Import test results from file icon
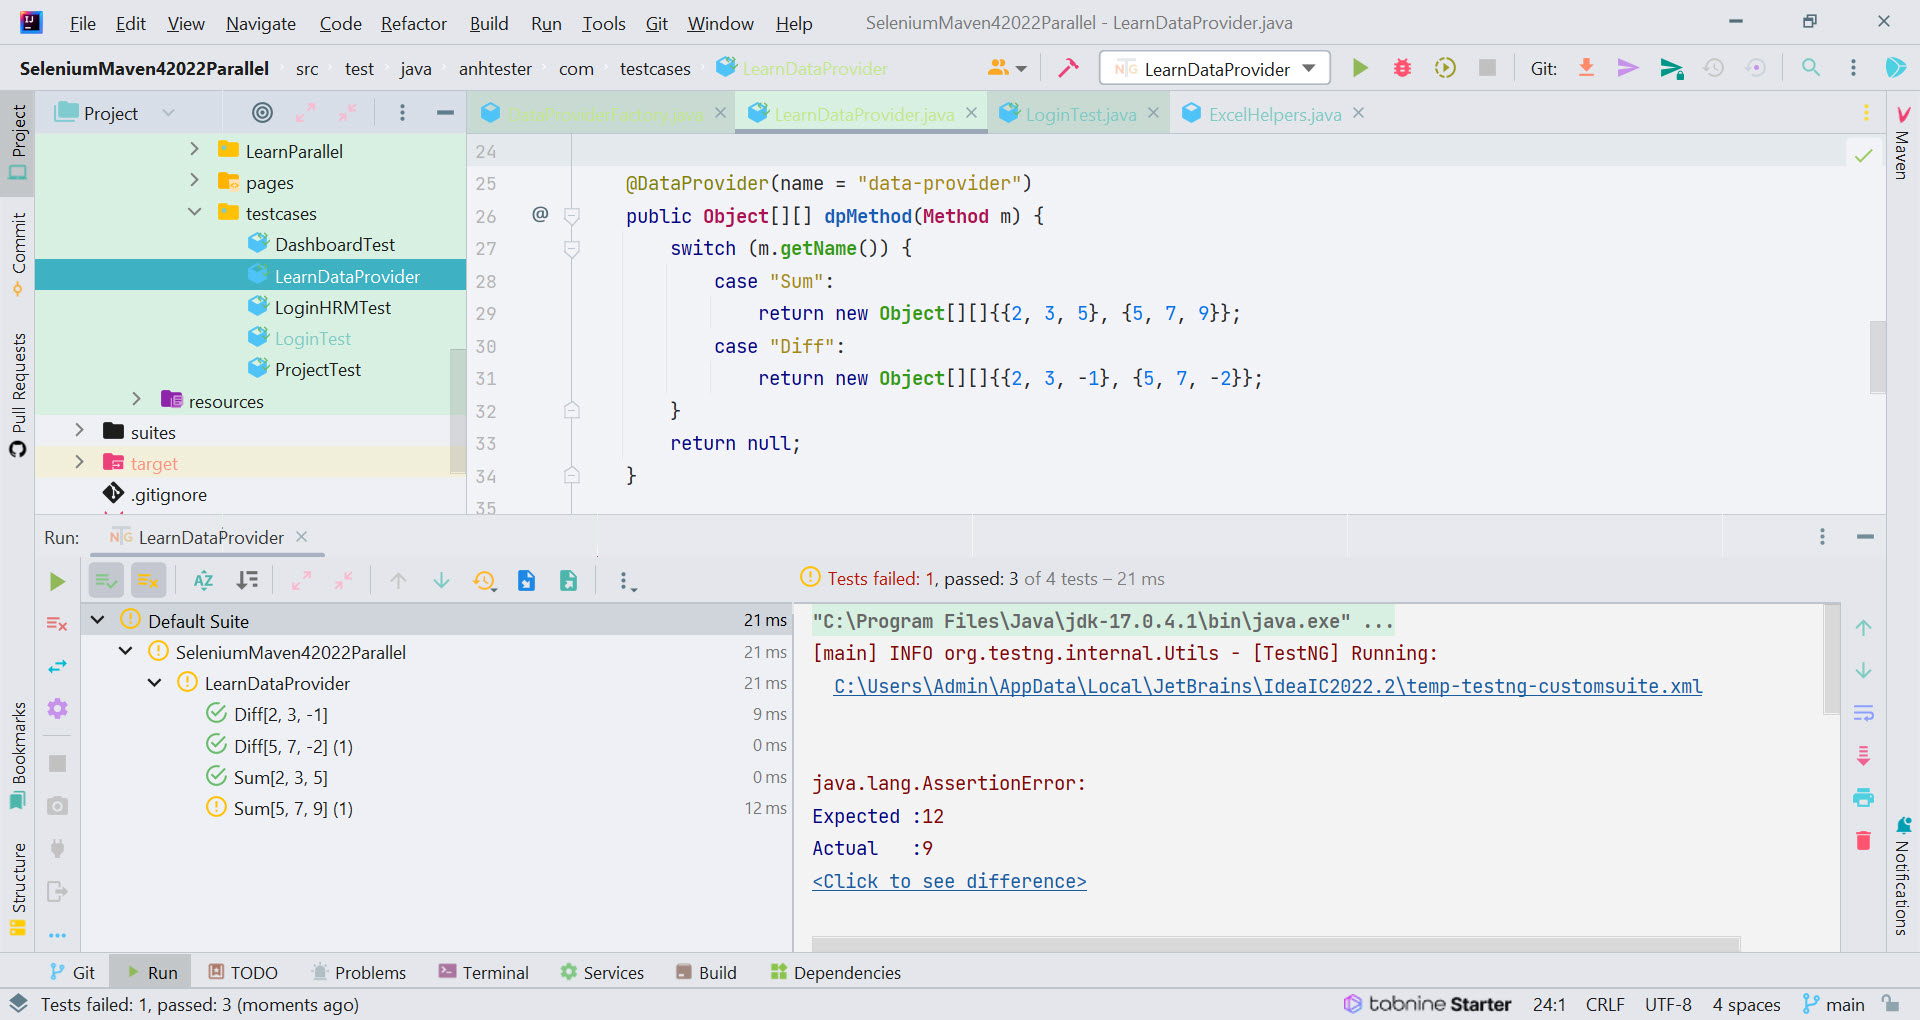 [526, 580]
